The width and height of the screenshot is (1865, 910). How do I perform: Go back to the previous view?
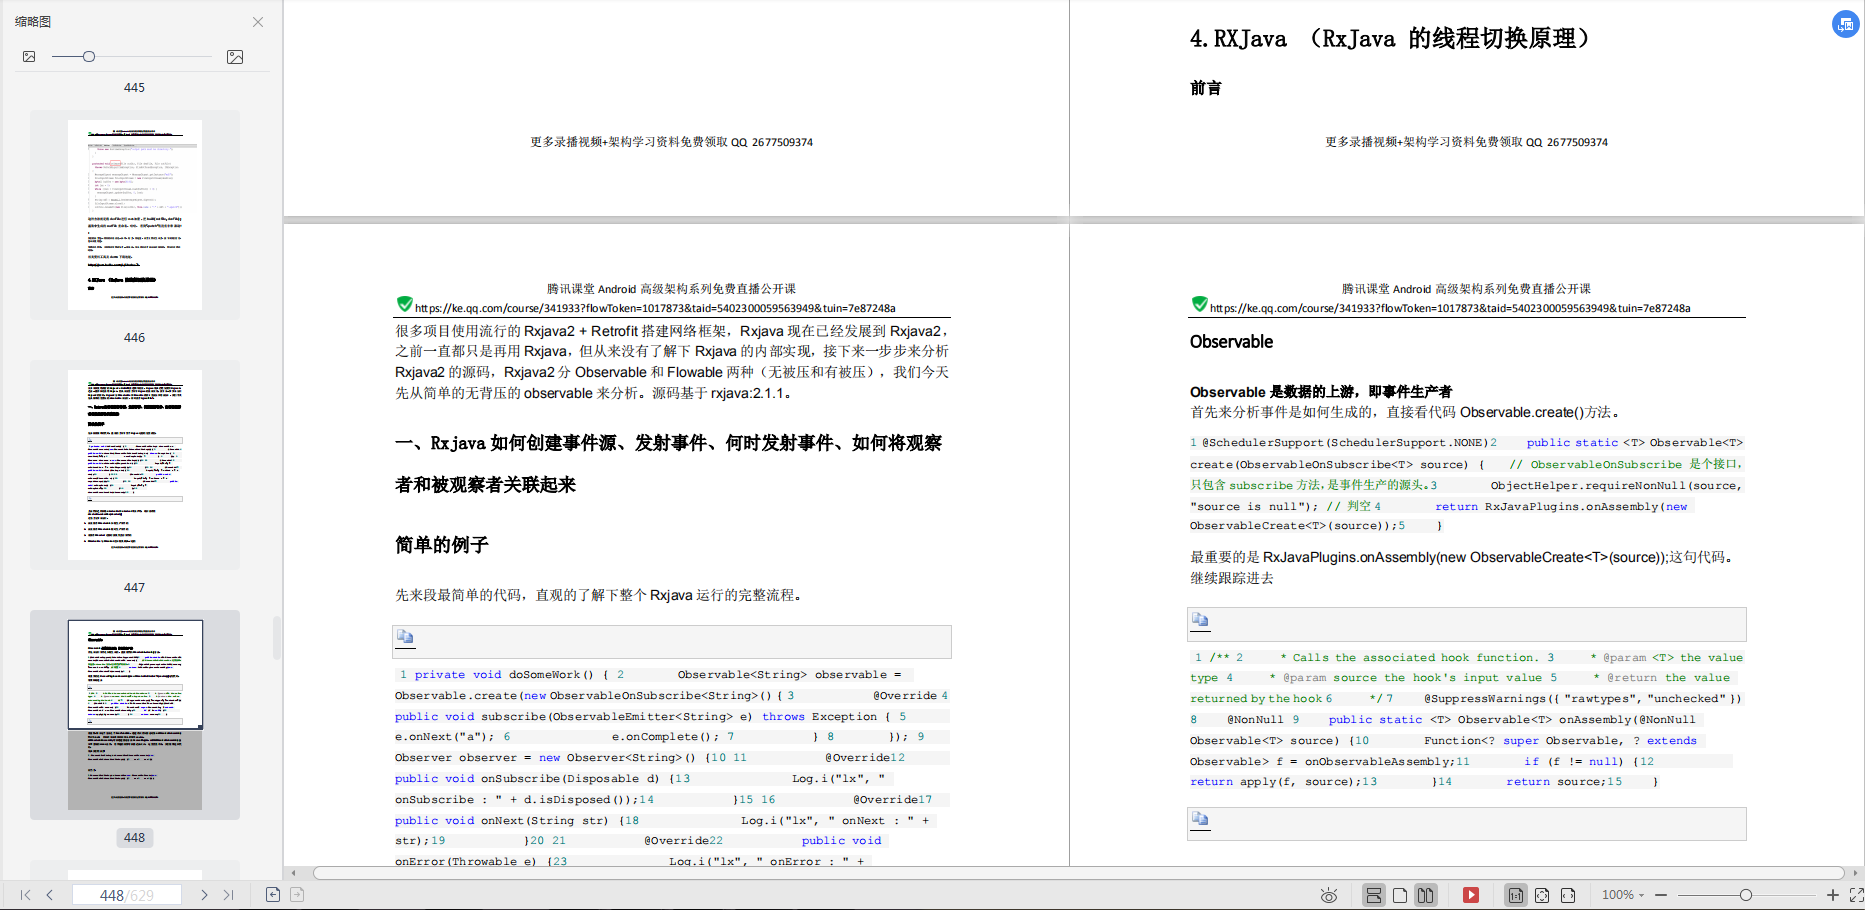coord(273,894)
